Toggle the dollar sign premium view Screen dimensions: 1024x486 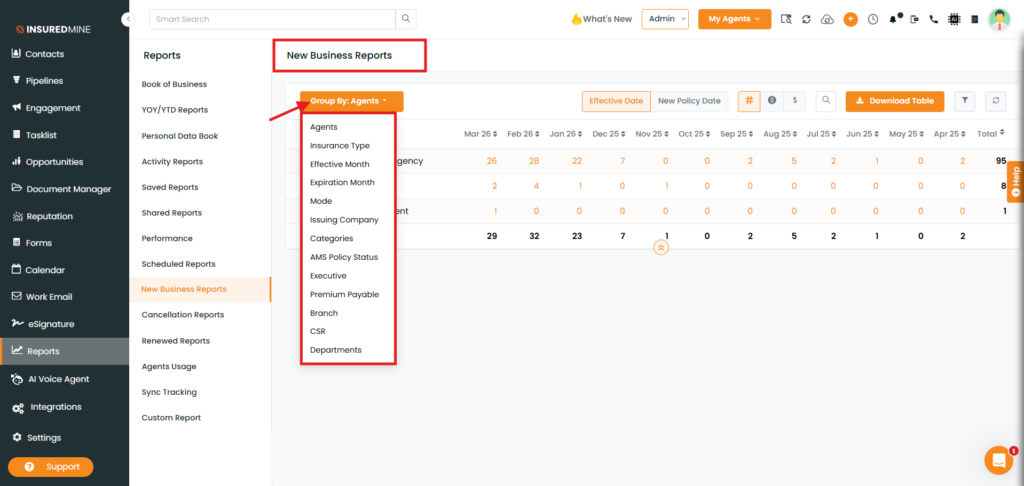click(x=794, y=101)
